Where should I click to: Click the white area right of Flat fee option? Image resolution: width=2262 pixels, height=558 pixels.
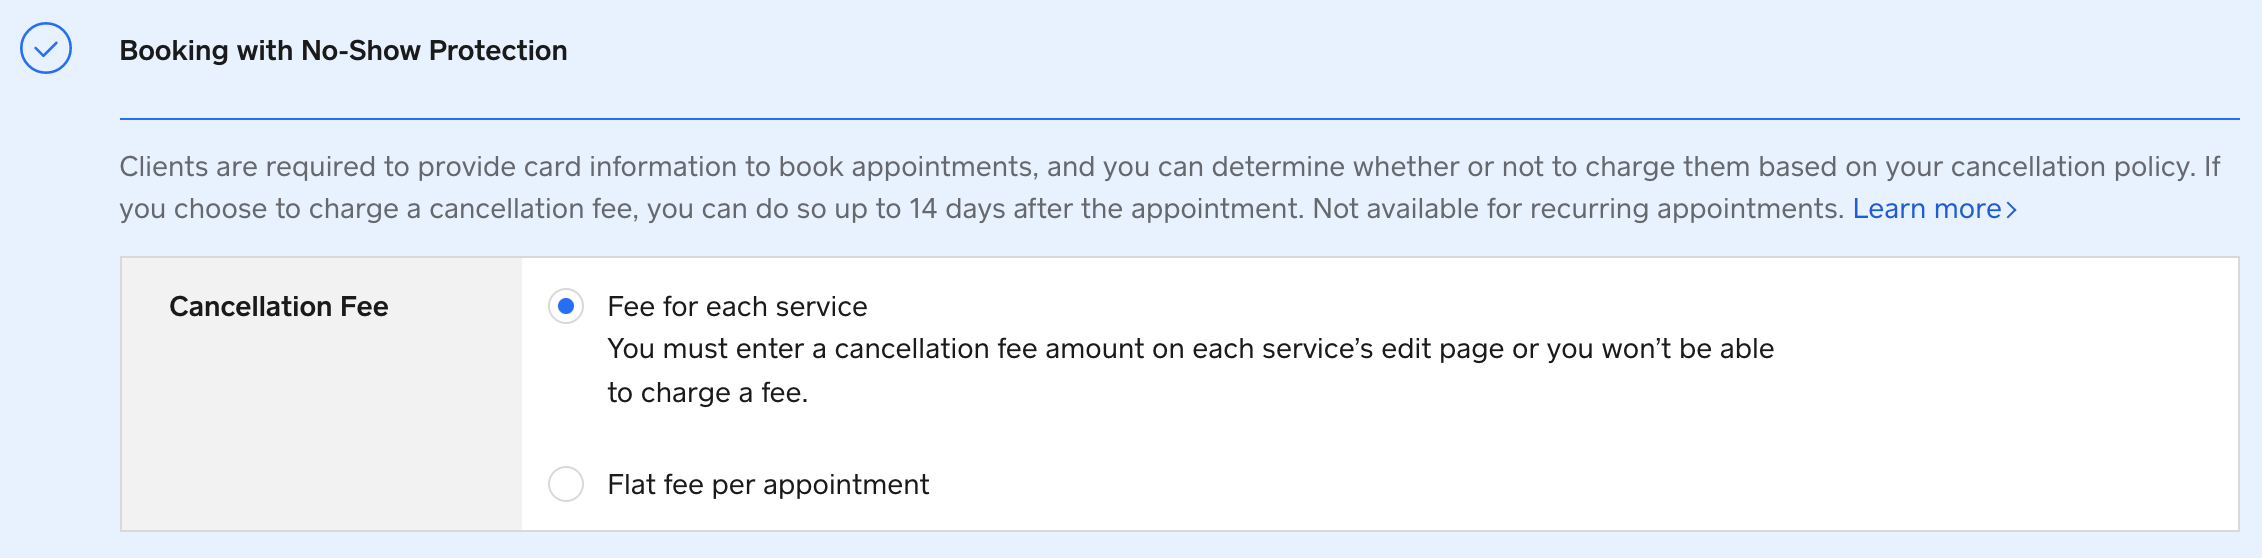pos(1500,485)
